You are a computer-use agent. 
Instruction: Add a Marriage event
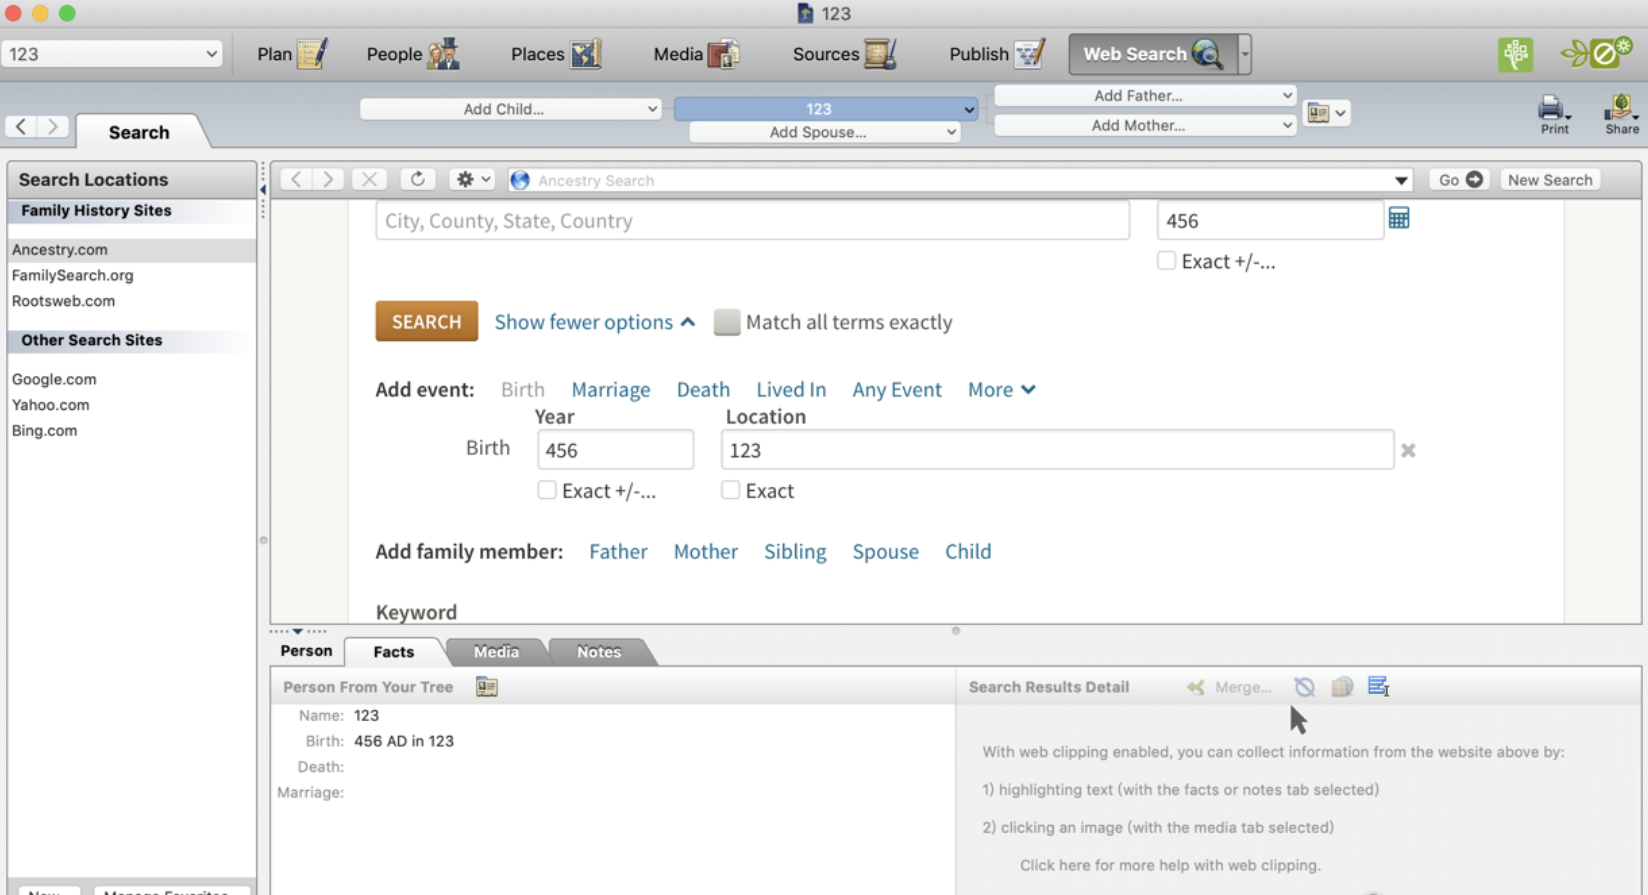611,389
